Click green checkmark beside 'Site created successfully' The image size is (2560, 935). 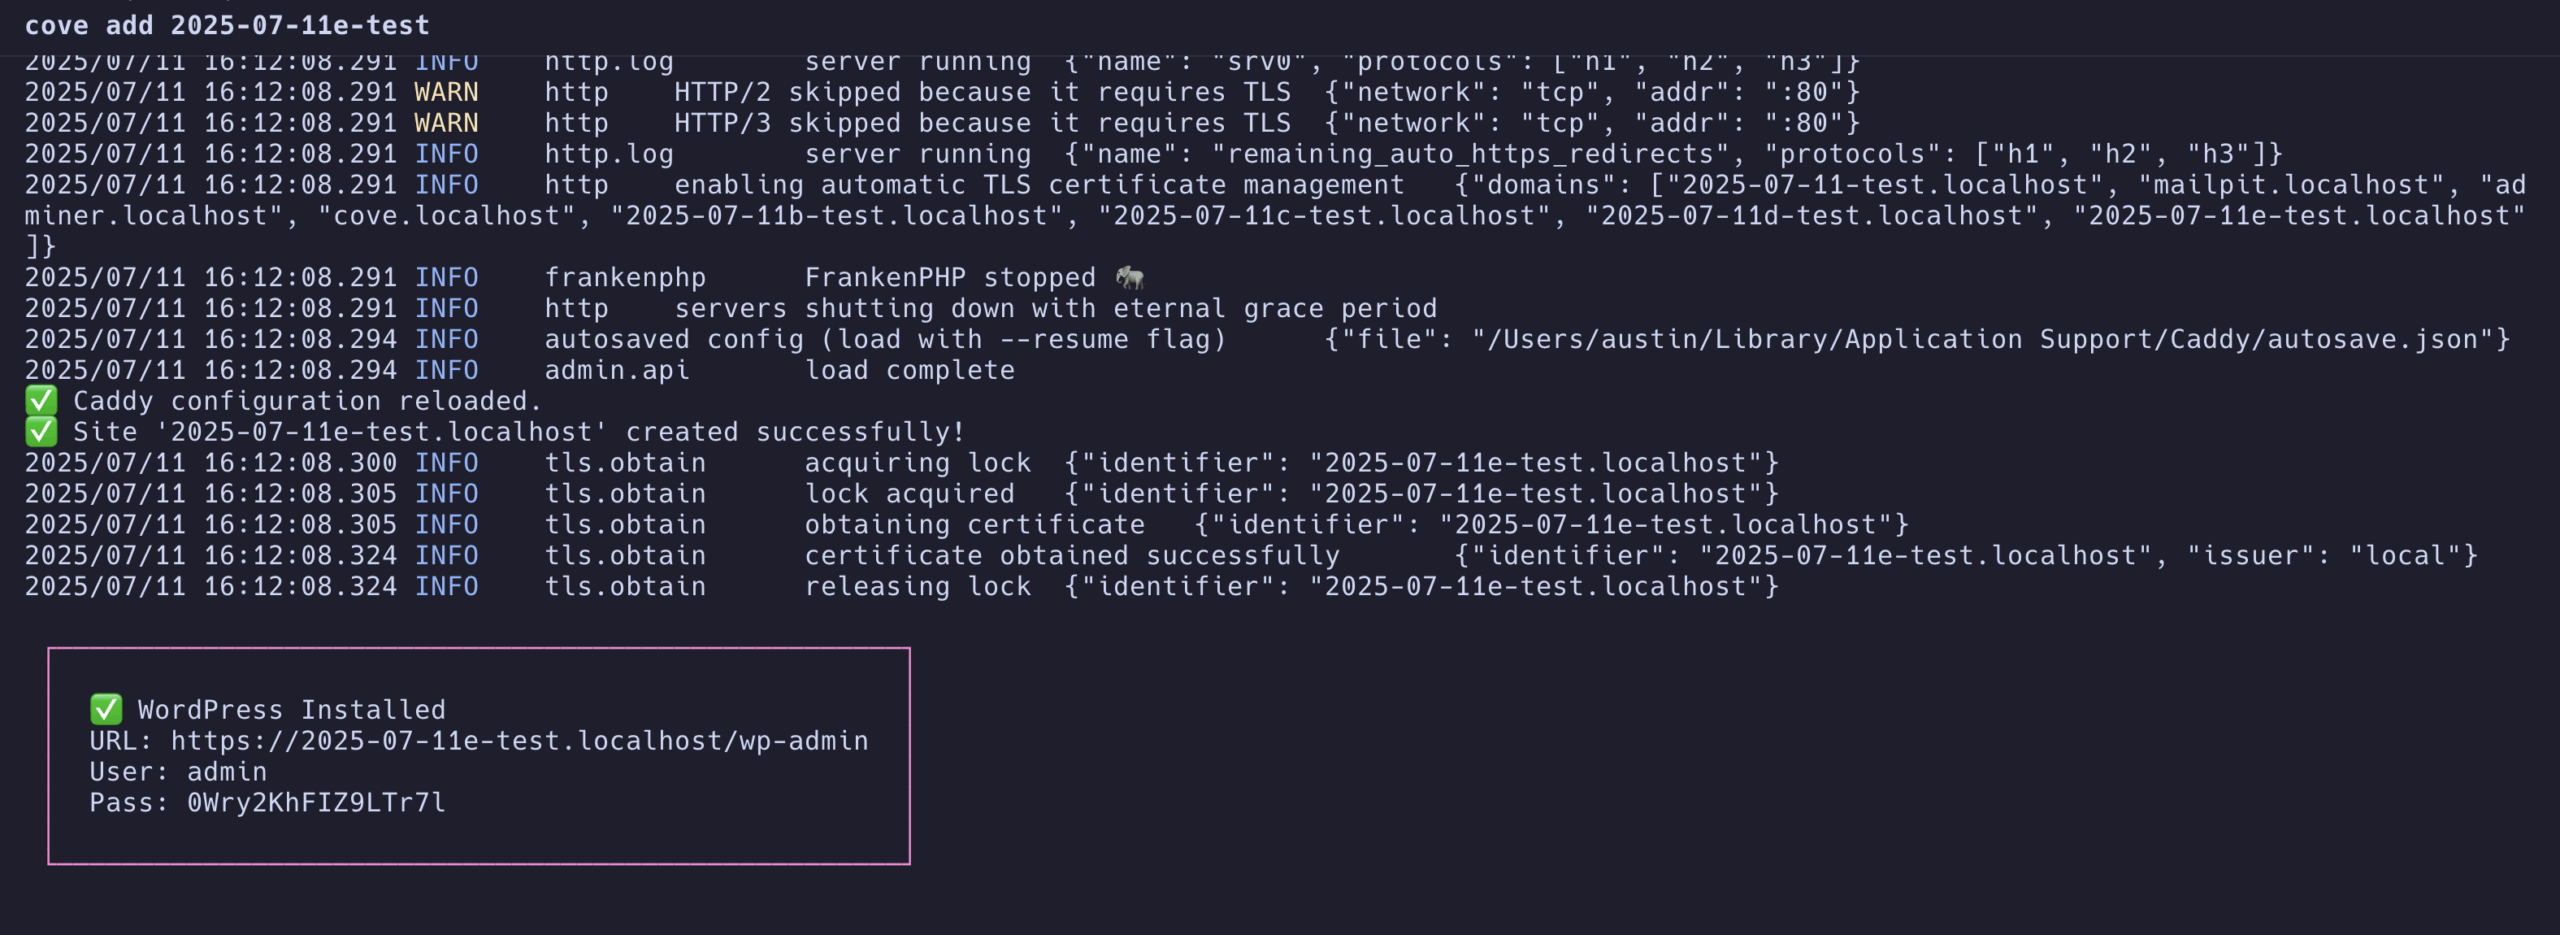tap(41, 432)
